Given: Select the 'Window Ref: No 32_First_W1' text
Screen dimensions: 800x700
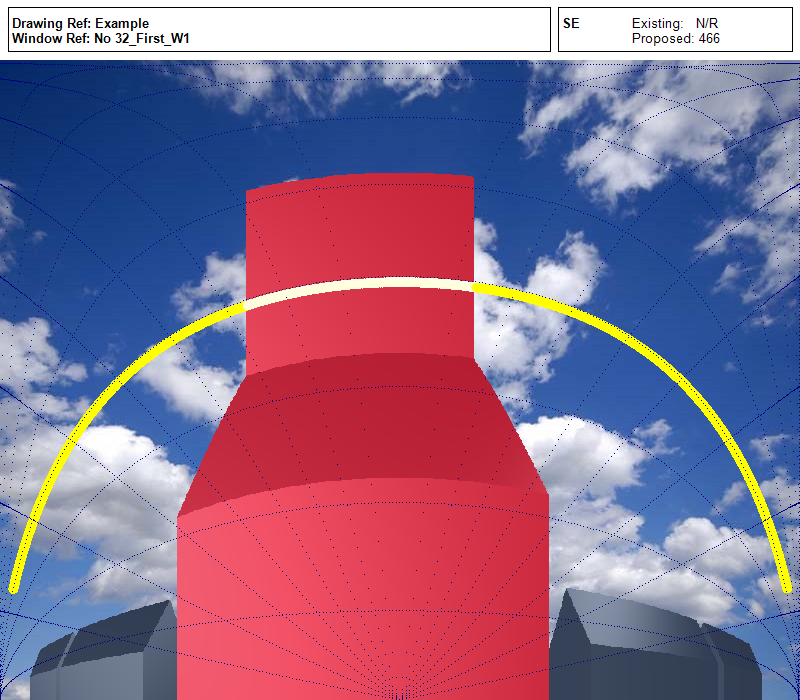Looking at the screenshot, I should pyautogui.click(x=100, y=39).
